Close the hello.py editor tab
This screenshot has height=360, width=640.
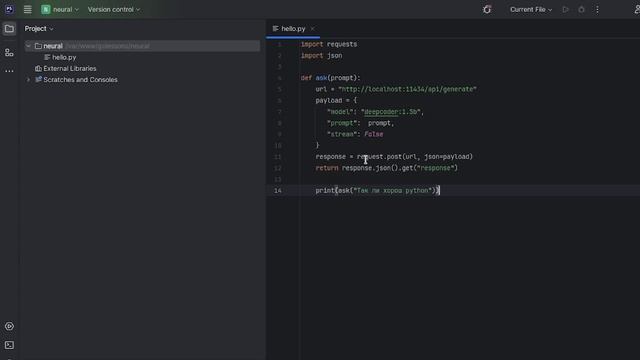[313, 29]
